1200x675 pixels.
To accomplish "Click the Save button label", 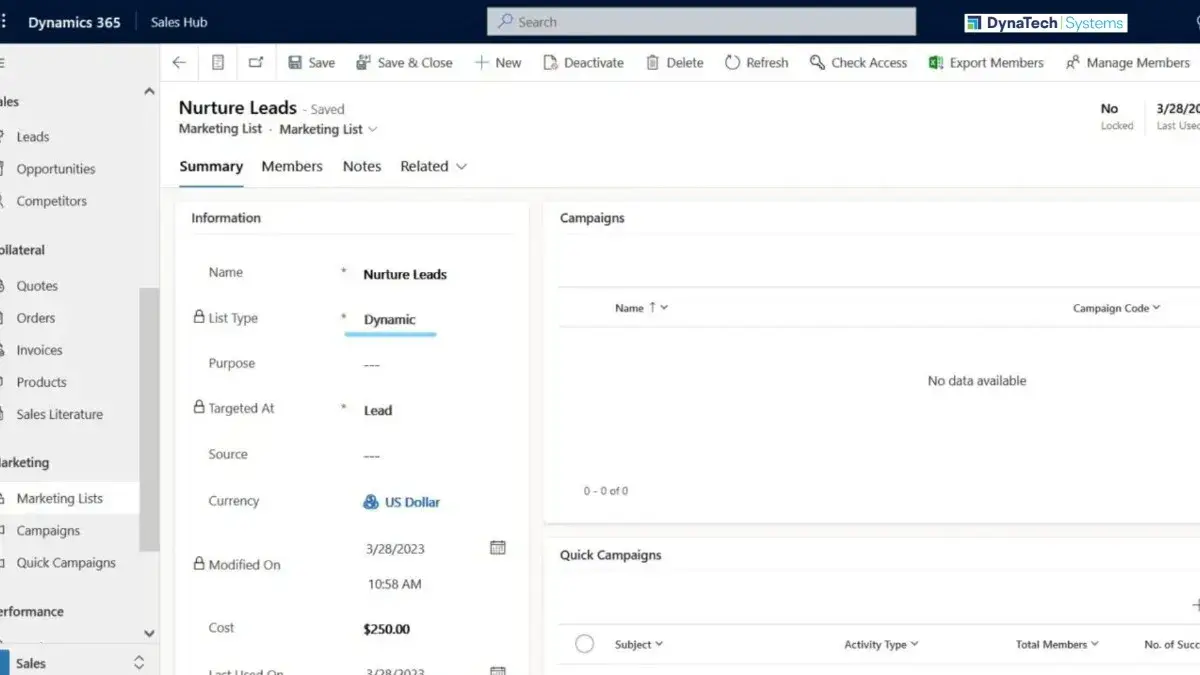I will click(x=322, y=62).
